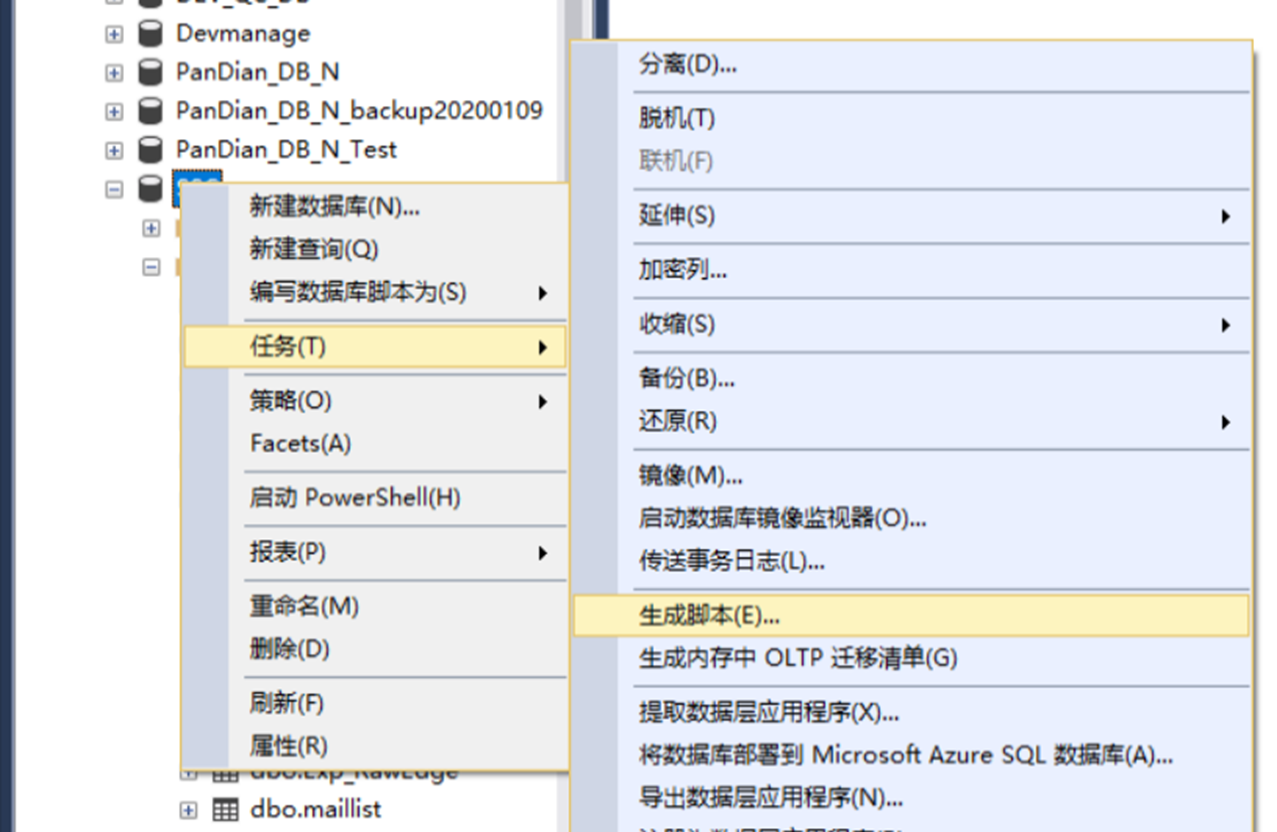This screenshot has height=832, width=1277.
Task: Select the dbo.maillist table
Action: (315, 808)
